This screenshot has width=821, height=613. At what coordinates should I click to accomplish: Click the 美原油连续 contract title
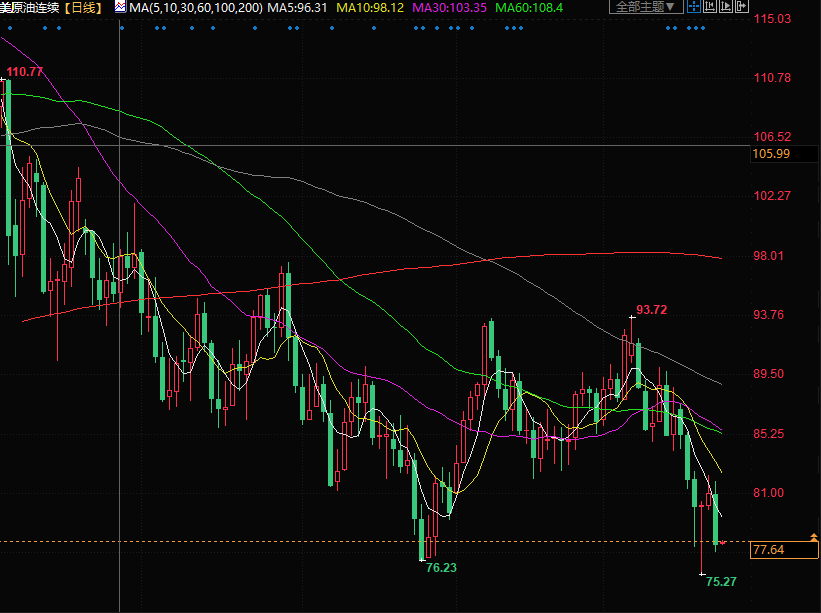30,7
